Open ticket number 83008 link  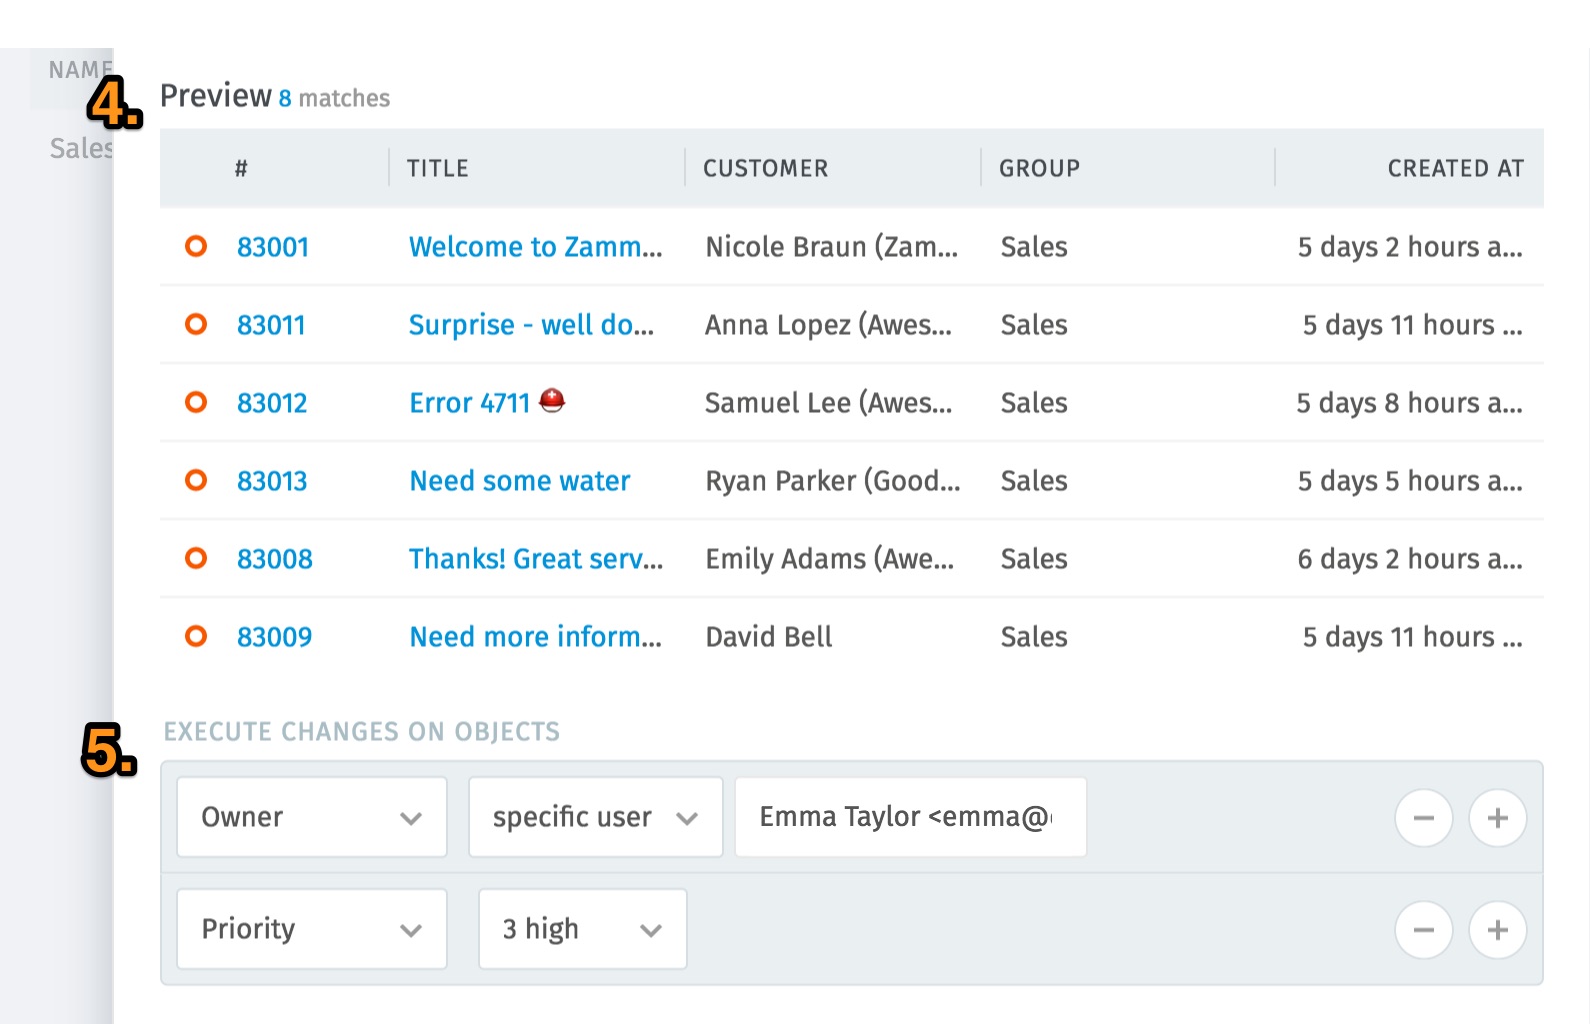tap(275, 559)
